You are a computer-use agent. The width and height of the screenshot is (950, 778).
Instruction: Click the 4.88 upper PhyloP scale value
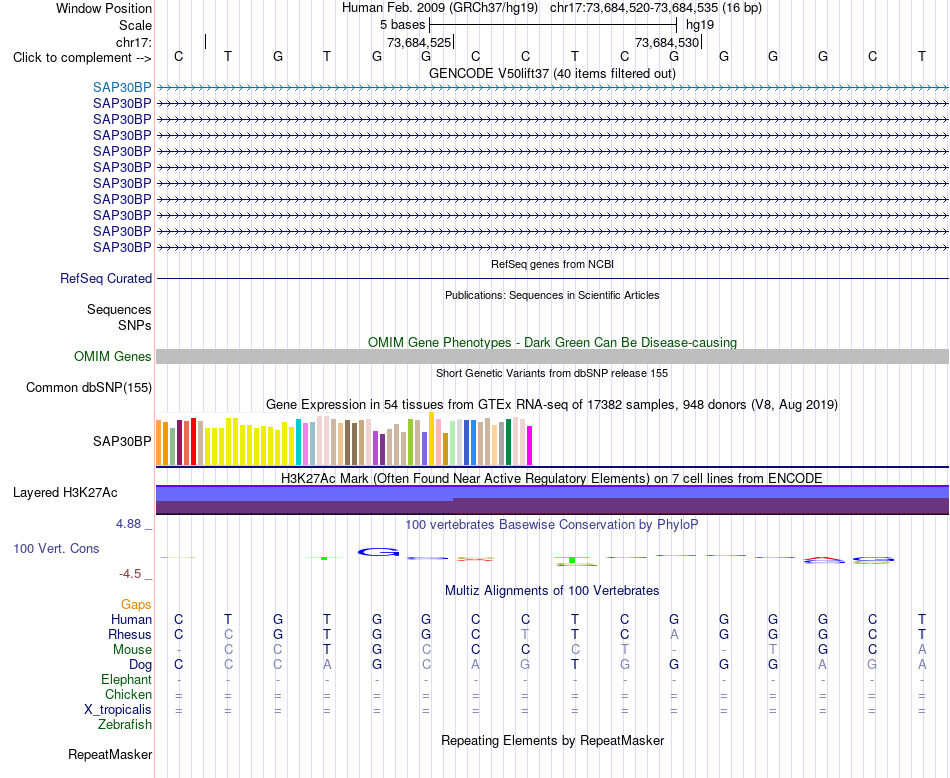128,524
